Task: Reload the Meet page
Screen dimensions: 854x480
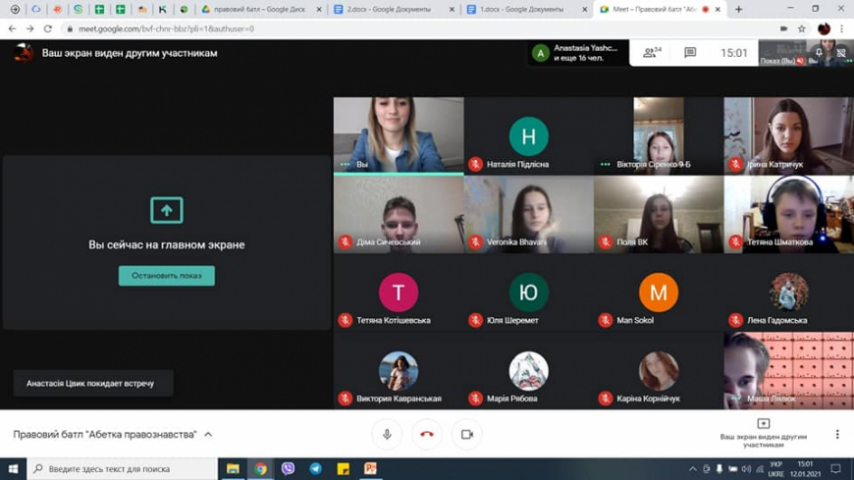Action: coord(47,29)
